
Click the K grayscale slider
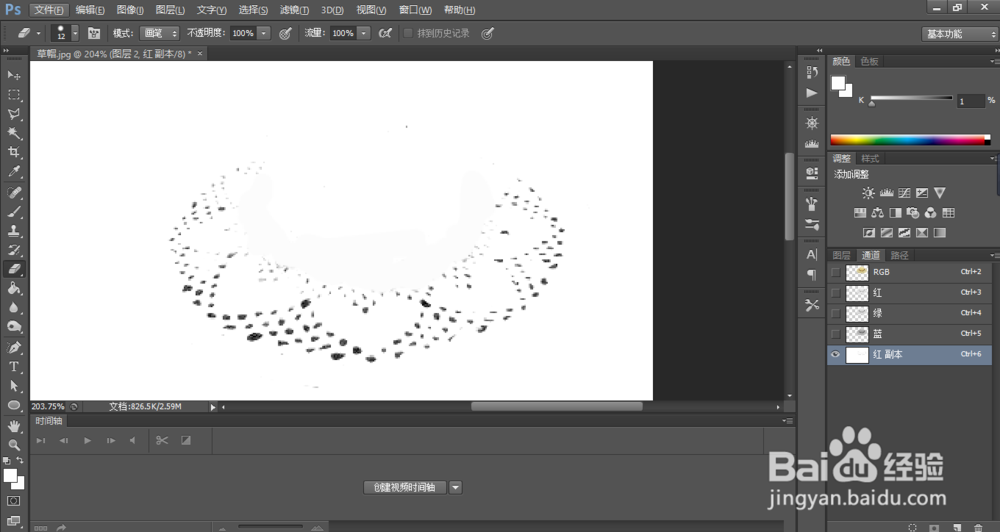[x=911, y=99]
